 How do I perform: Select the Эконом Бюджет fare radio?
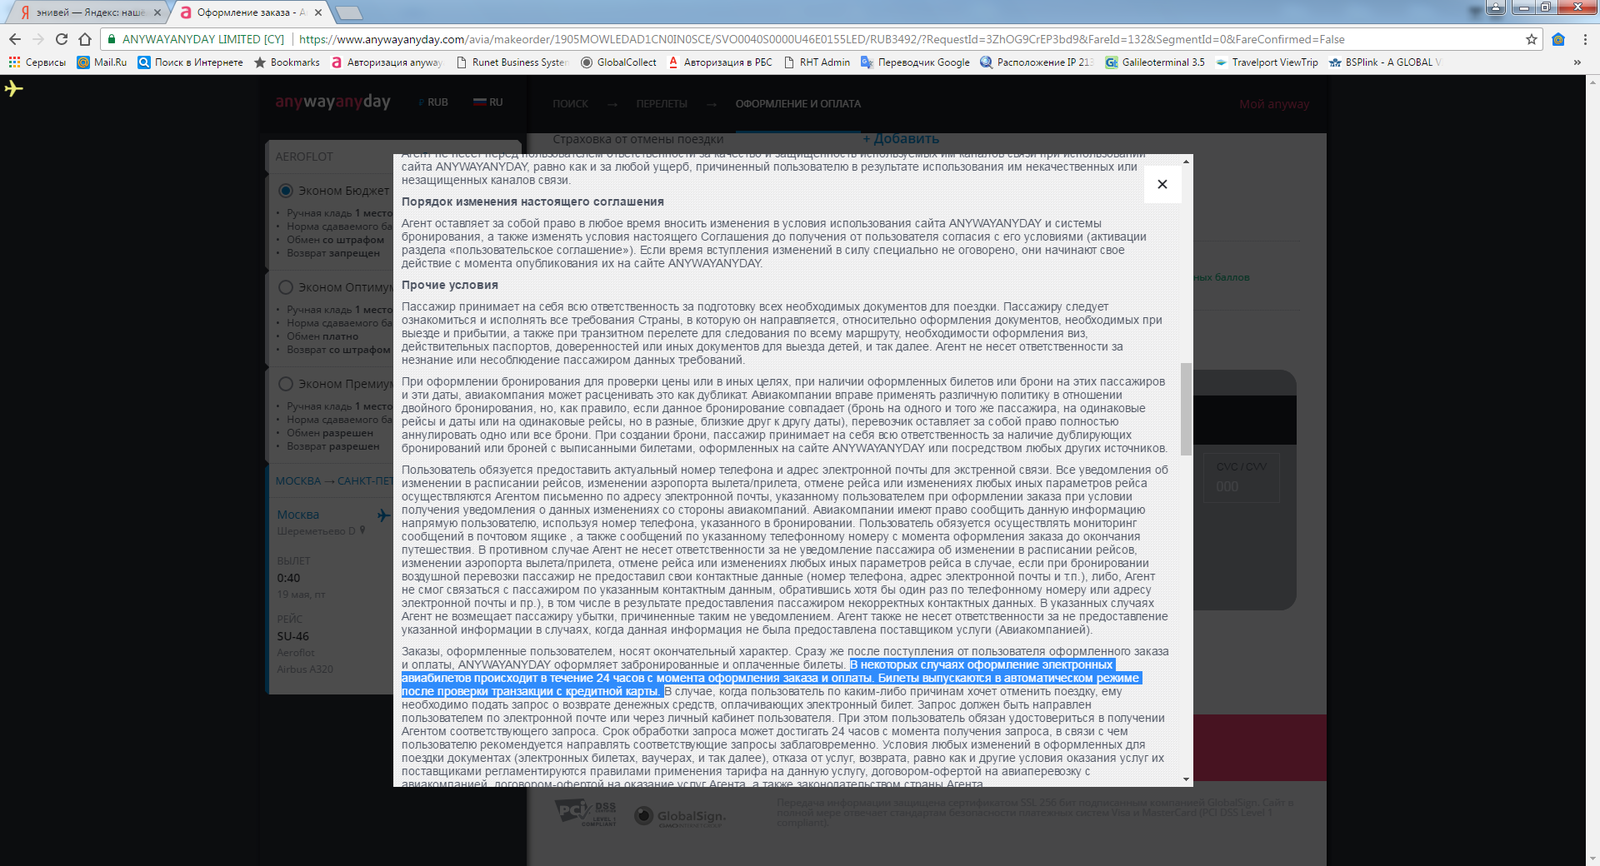click(286, 190)
